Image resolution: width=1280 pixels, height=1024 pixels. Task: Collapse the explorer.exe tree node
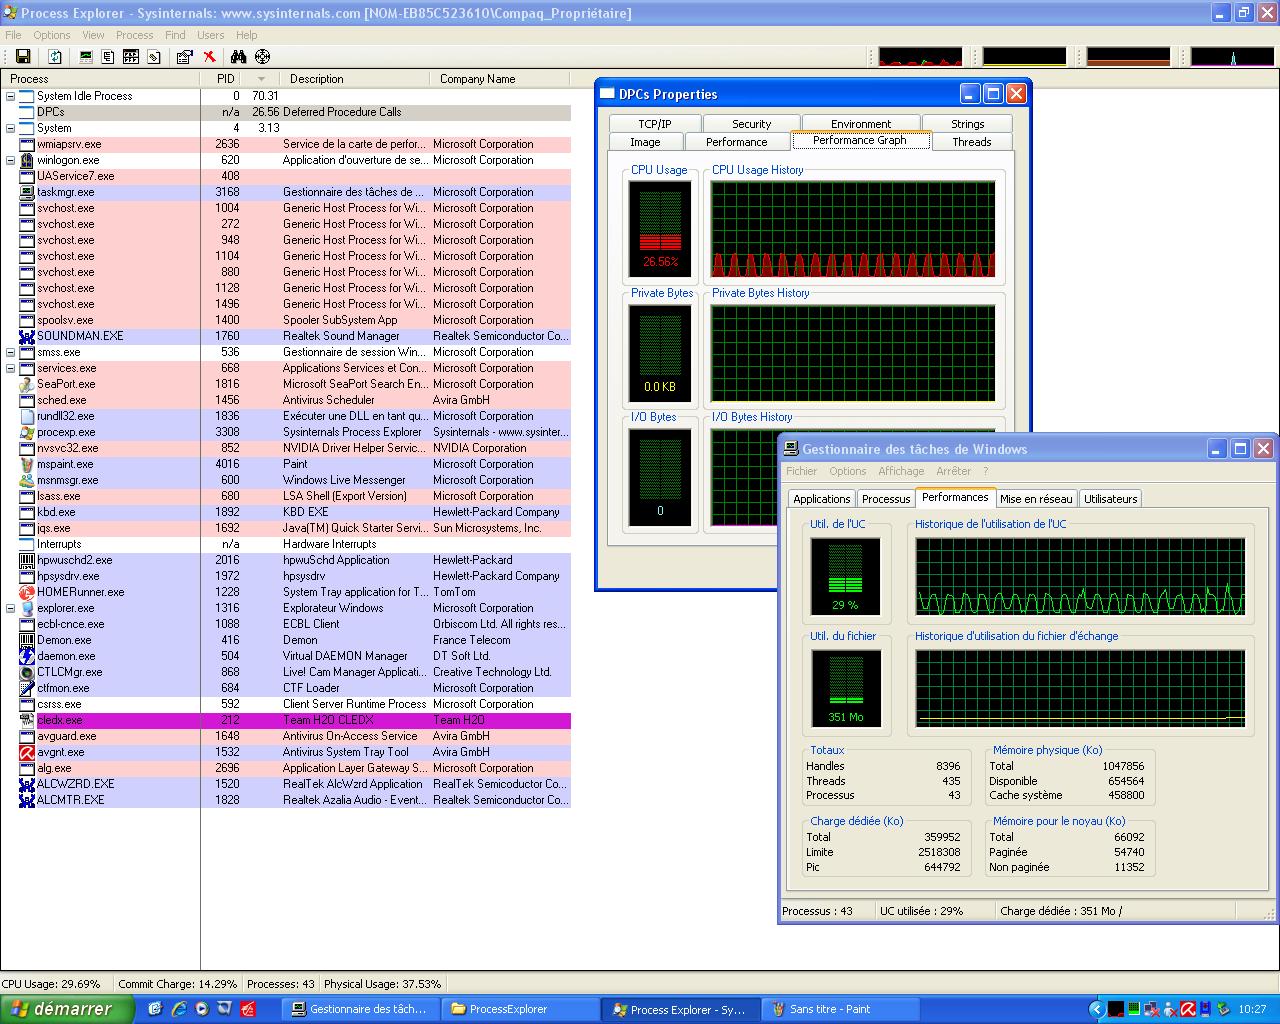11,608
